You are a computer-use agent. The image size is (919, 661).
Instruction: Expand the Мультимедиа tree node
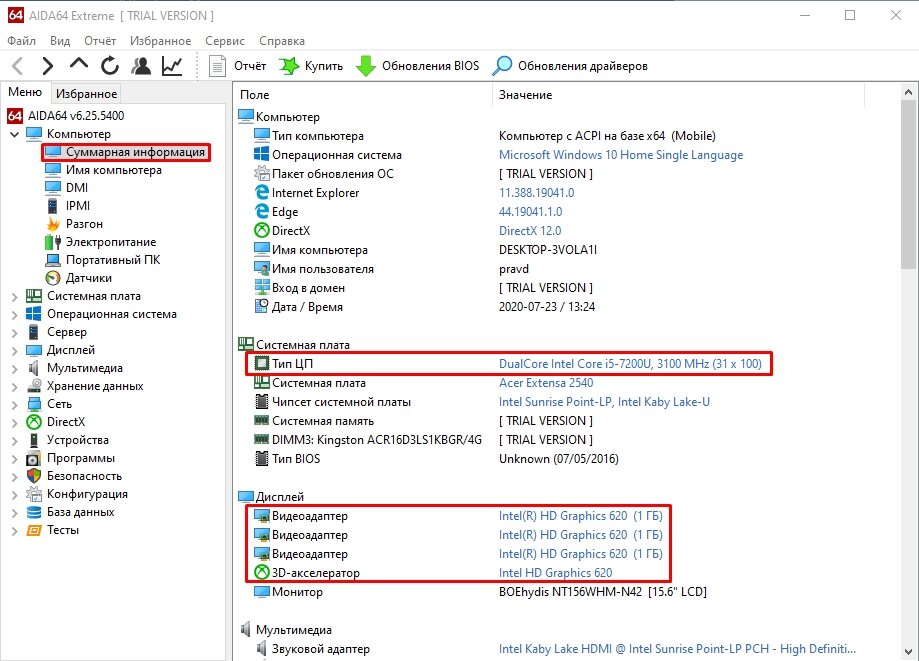(x=15, y=369)
